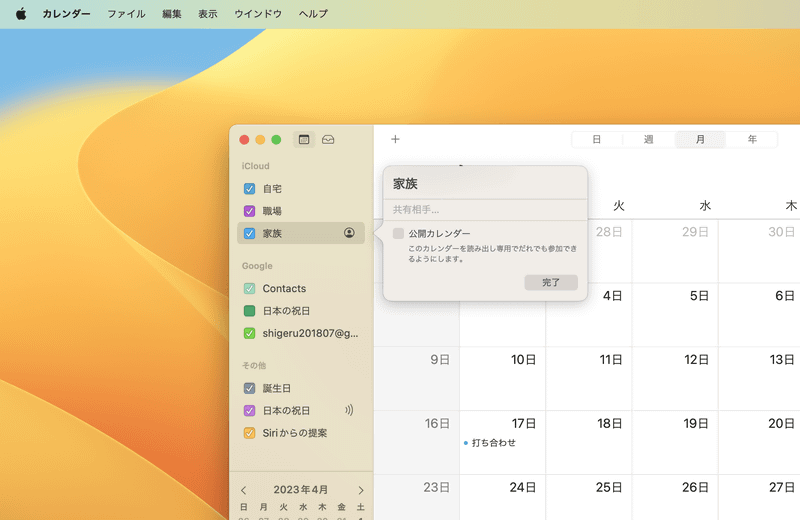Go to previous month in mini calendar
800x520 pixels.
click(x=243, y=490)
